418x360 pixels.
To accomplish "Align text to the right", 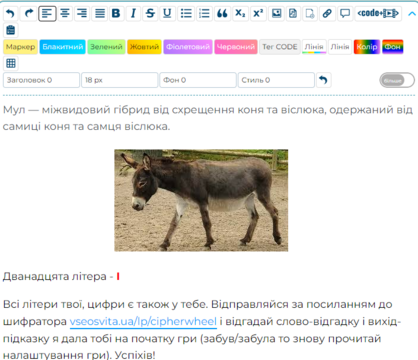I will point(82,14).
